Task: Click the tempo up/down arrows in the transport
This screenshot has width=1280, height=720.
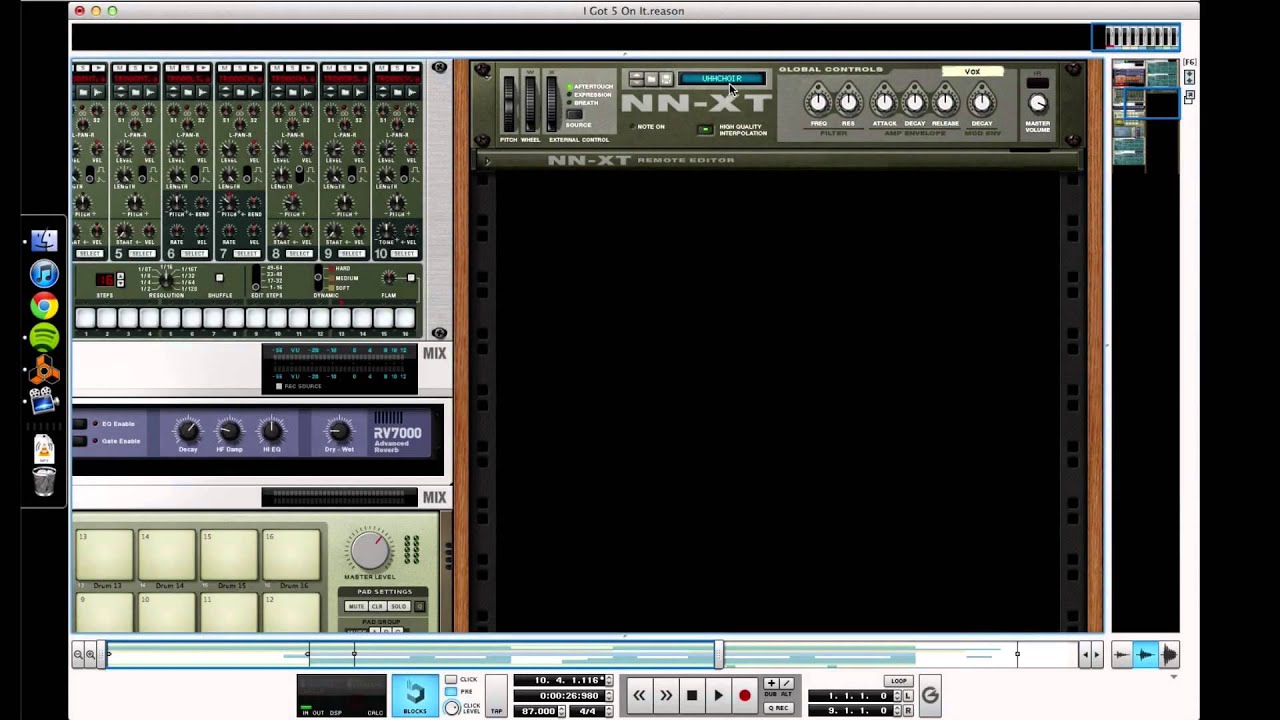Action: [x=561, y=711]
